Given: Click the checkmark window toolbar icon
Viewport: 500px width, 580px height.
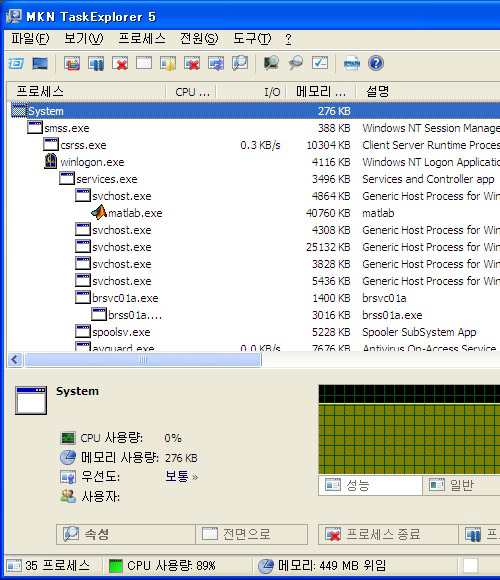Looking at the screenshot, I should 320,63.
